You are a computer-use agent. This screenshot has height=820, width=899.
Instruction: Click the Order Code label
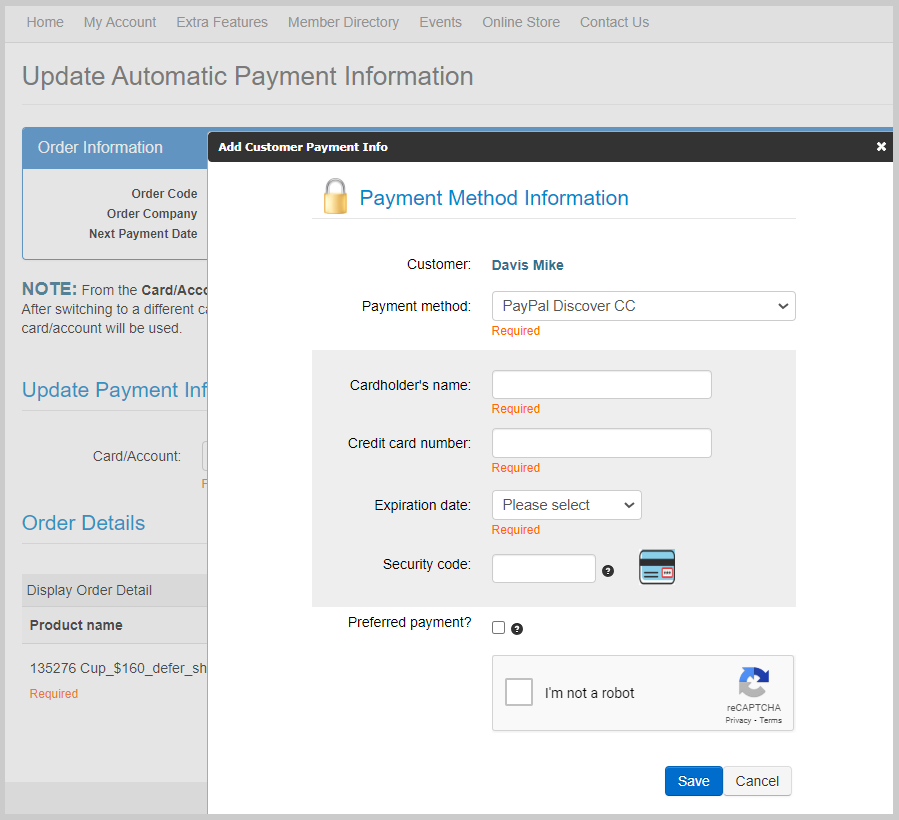165,194
